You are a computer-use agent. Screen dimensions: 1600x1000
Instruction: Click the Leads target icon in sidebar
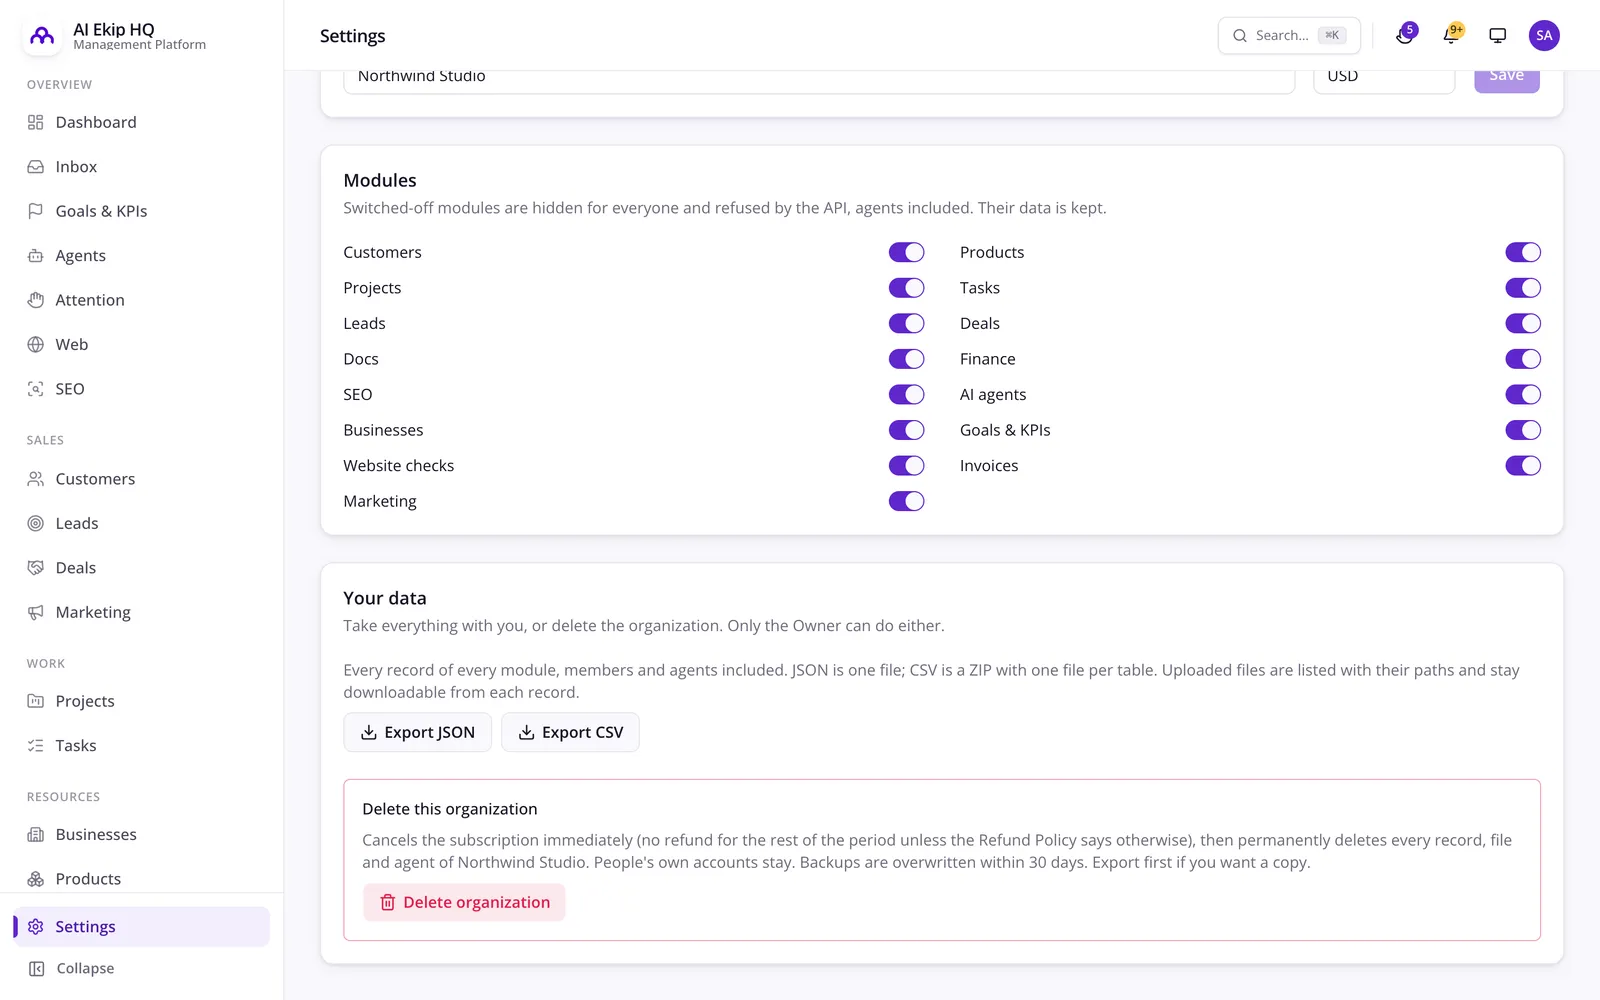[36, 523]
